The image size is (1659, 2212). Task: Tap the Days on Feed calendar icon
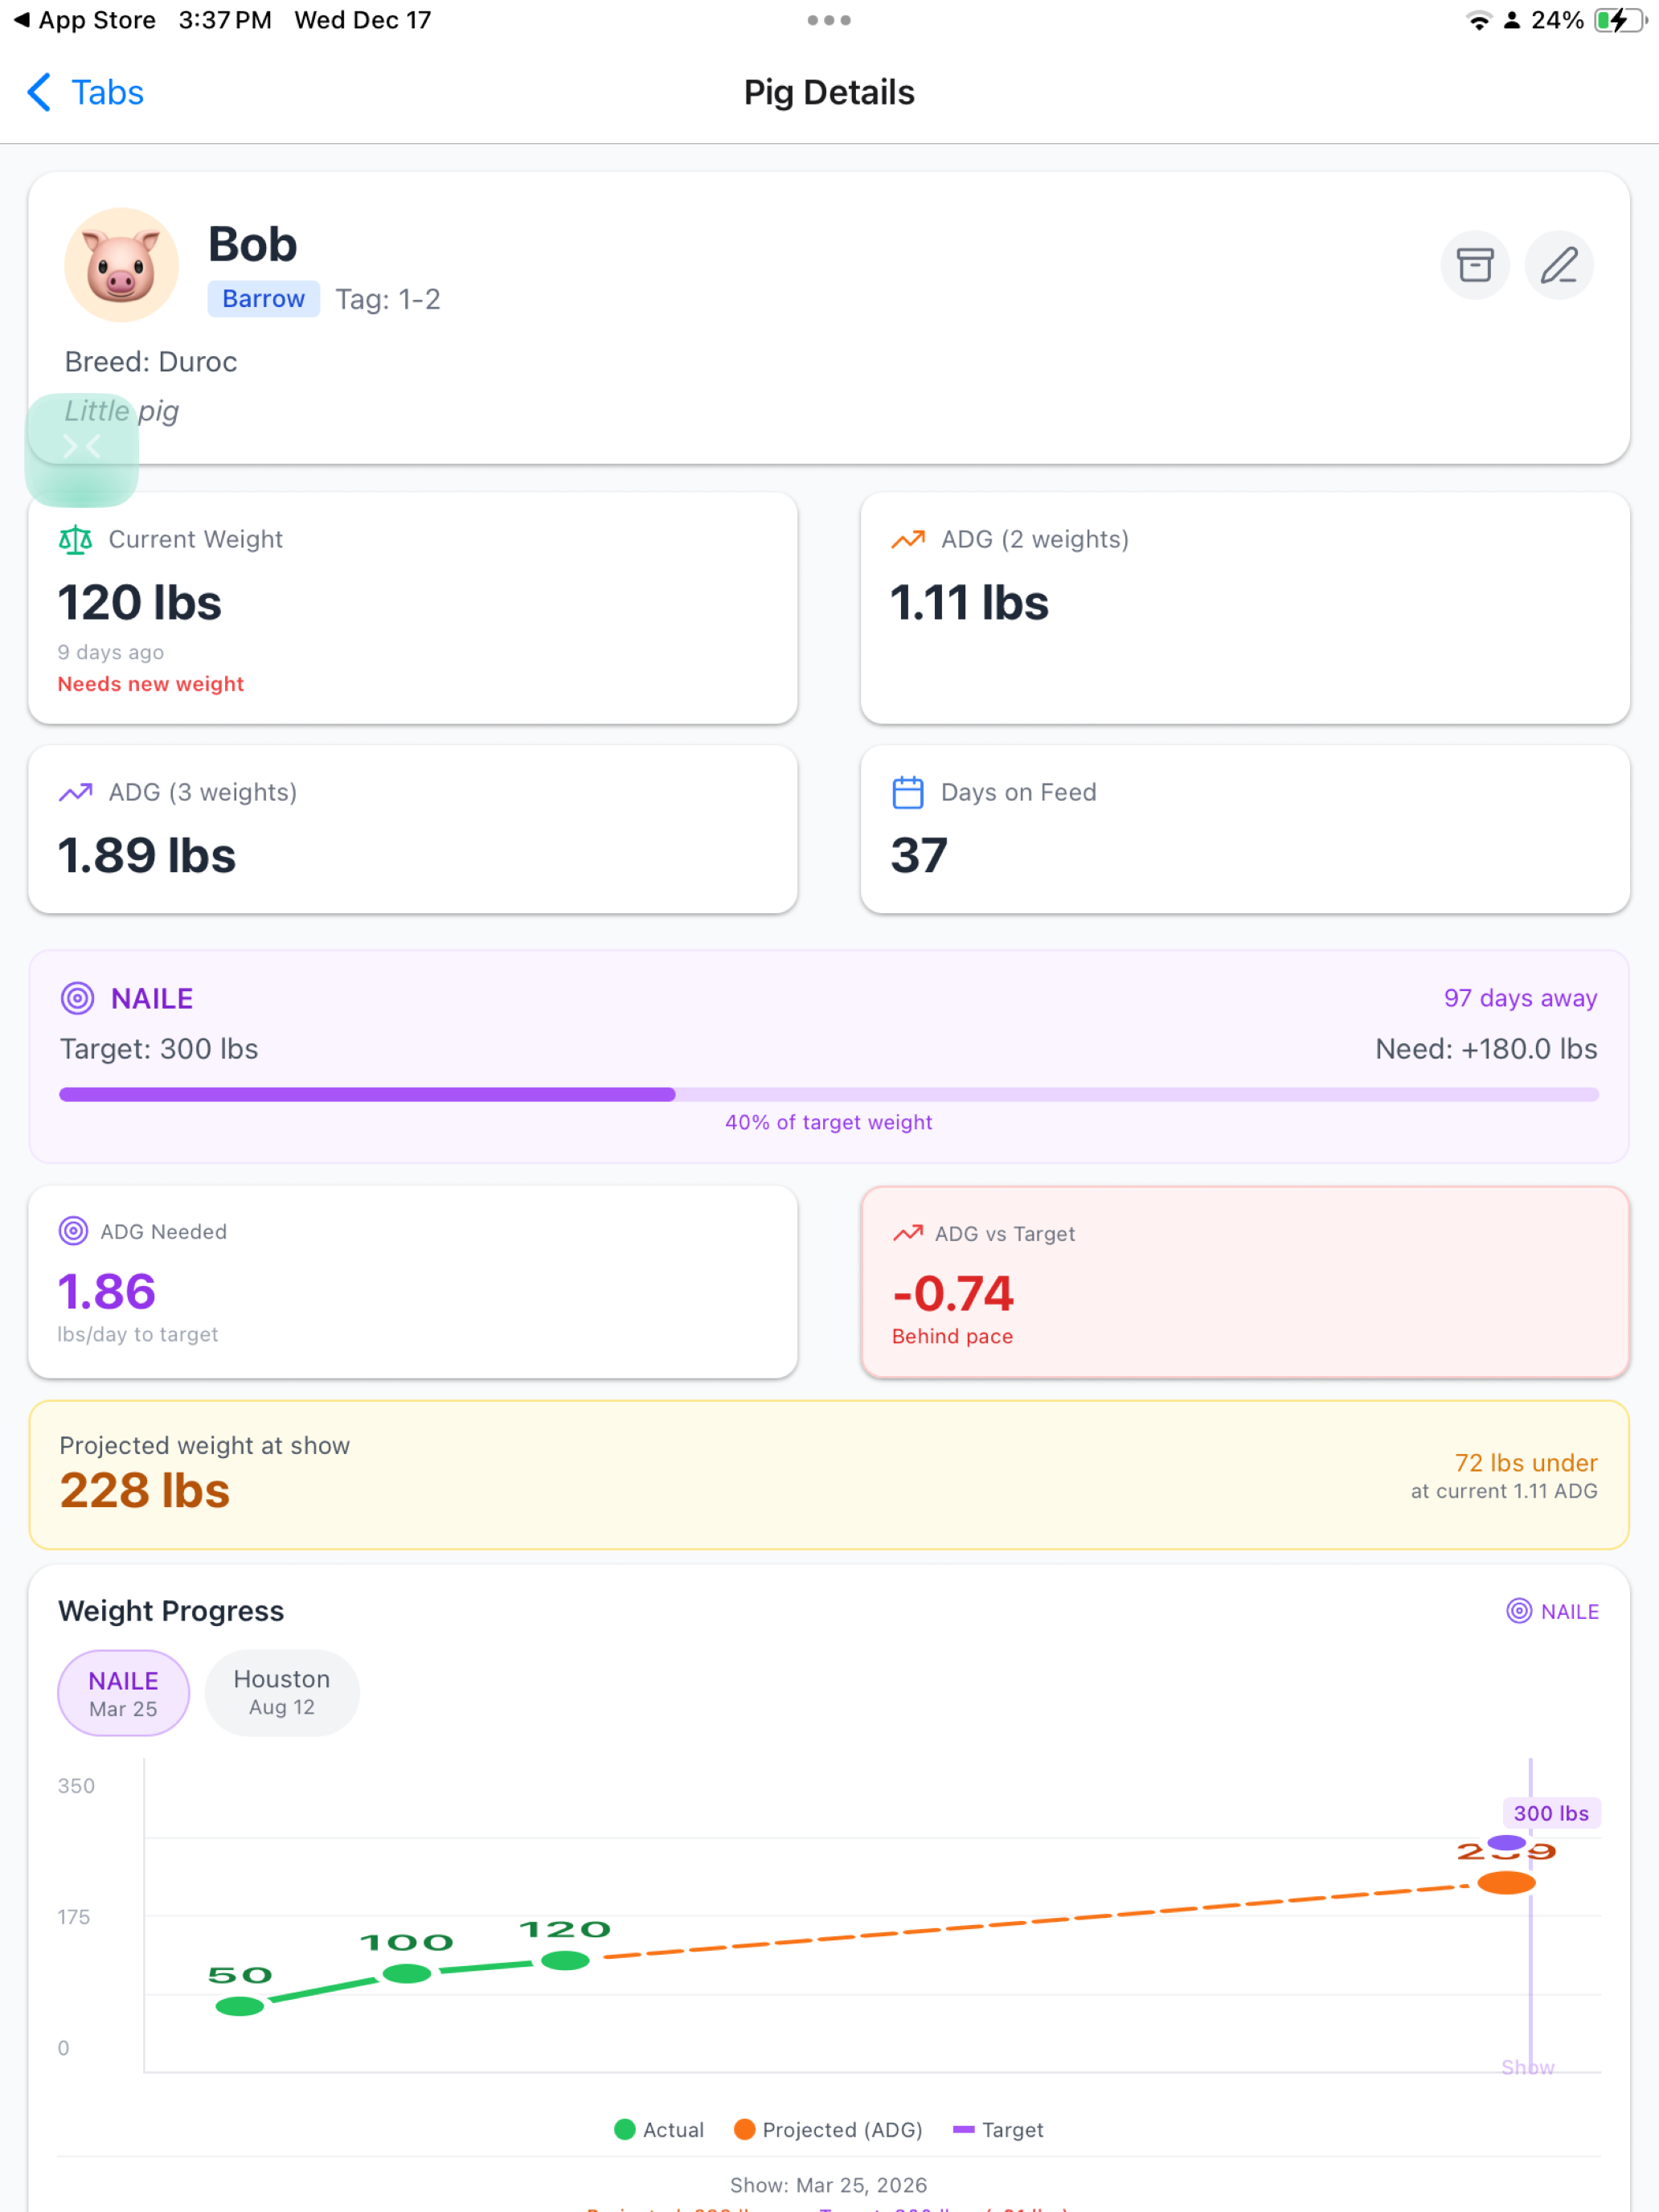(x=908, y=793)
